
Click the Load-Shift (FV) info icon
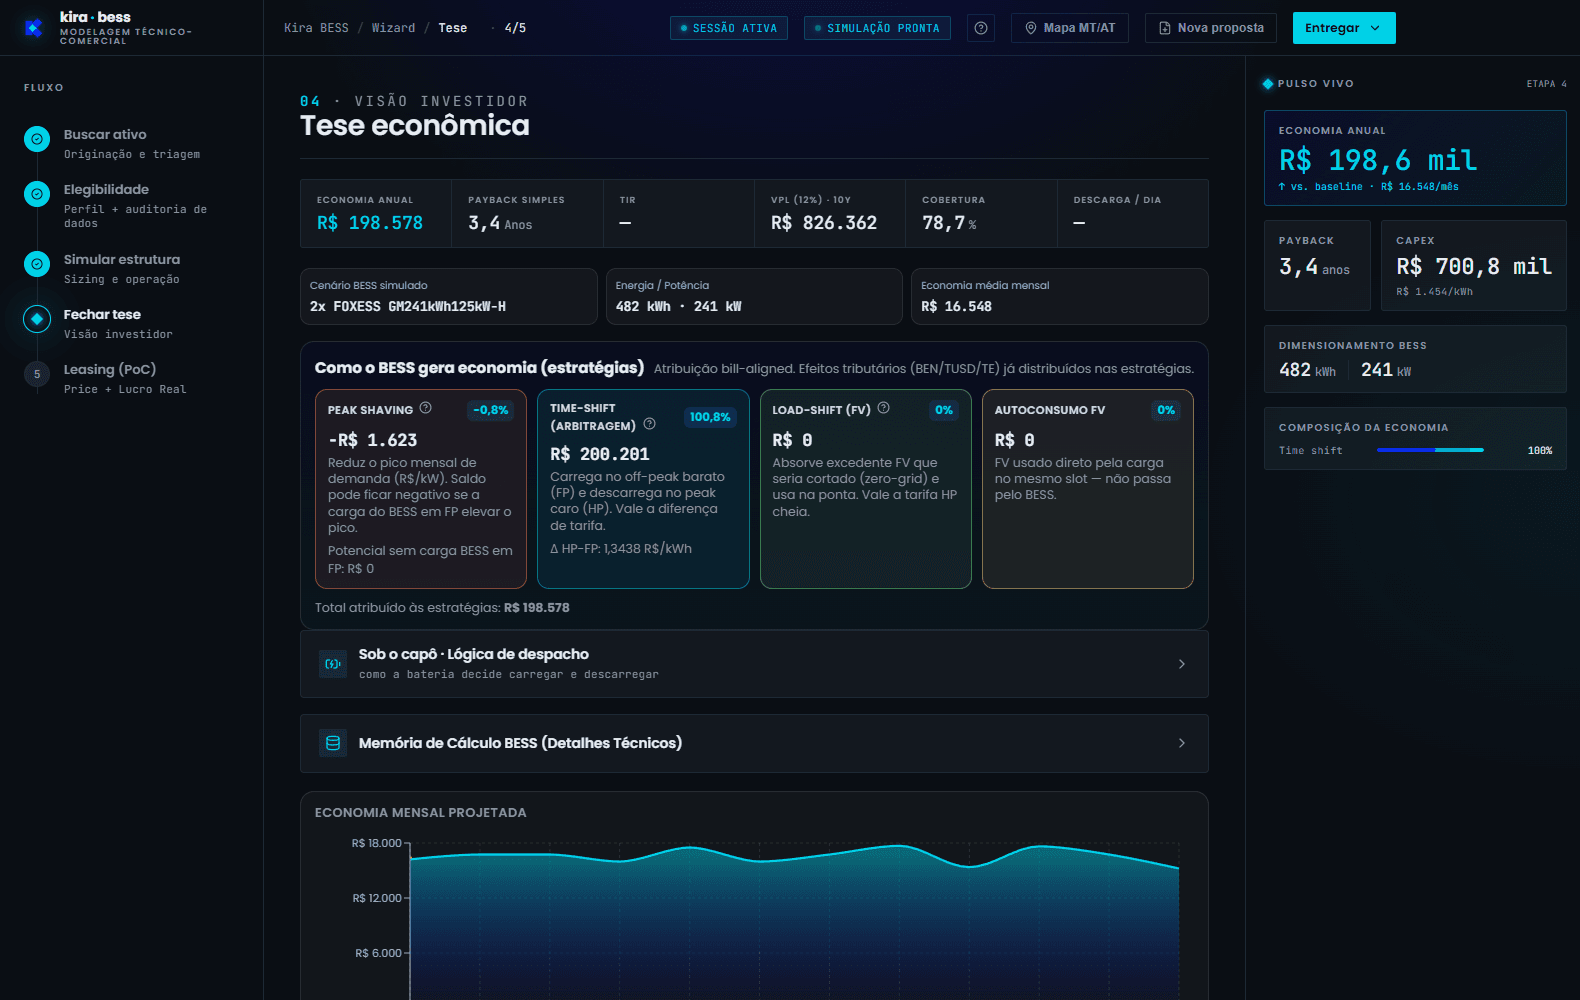pyautogui.click(x=884, y=408)
